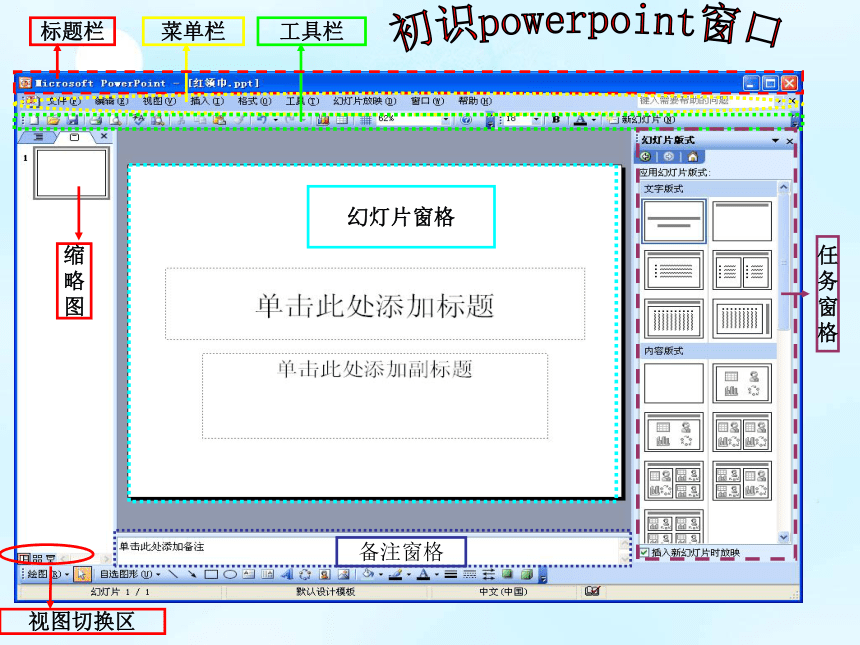
Task: Switch to the Outline tab in left pane
Action: (x=39, y=137)
